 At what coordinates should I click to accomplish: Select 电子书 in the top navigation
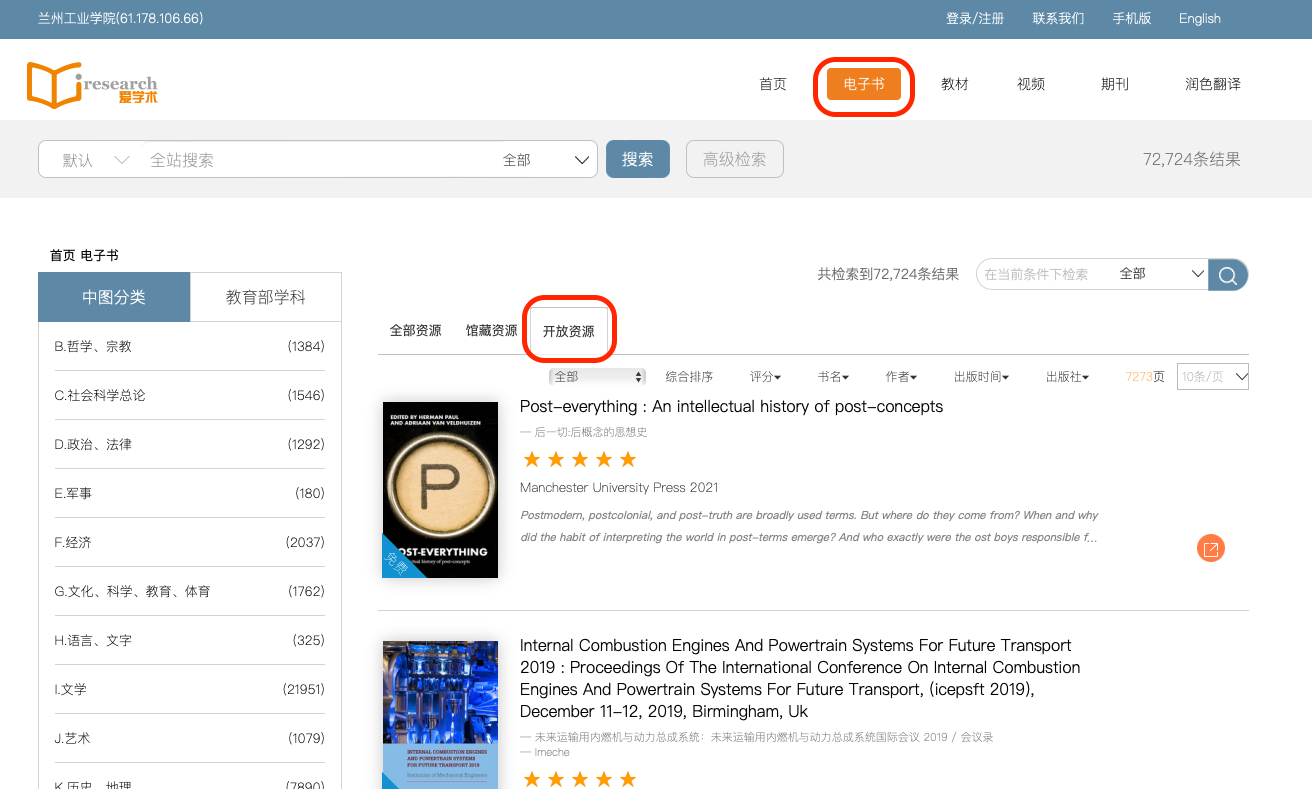pyautogui.click(x=864, y=84)
